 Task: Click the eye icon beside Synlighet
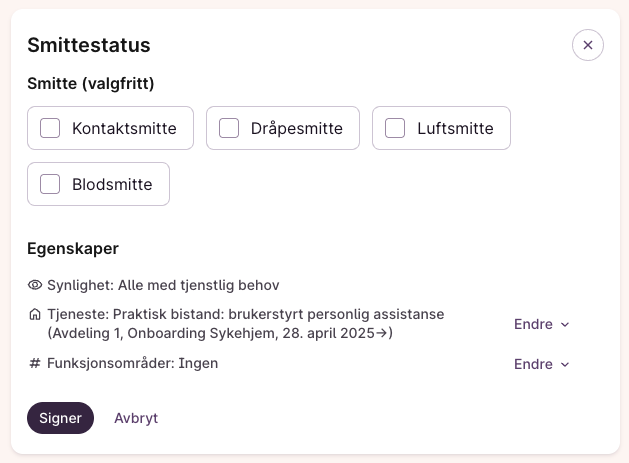35,285
